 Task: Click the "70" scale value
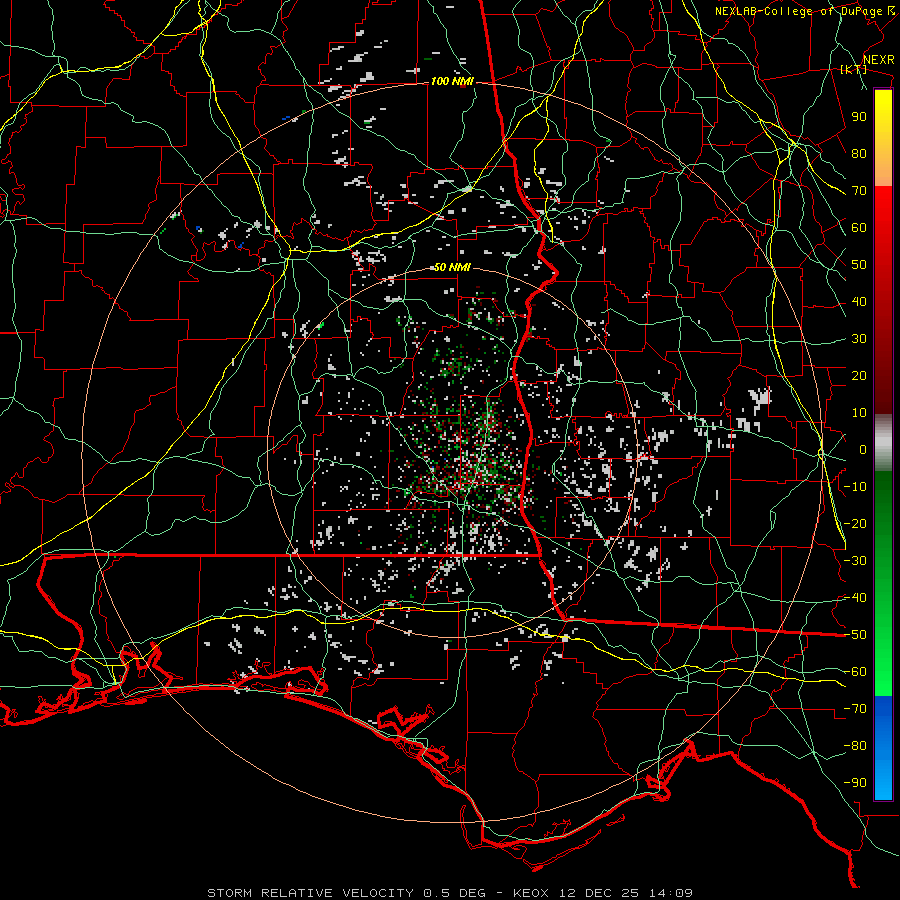pos(859,191)
